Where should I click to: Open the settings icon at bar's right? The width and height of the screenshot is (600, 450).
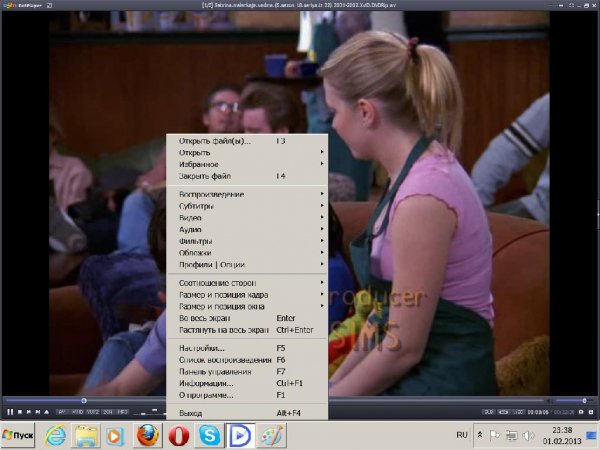pos(581,412)
